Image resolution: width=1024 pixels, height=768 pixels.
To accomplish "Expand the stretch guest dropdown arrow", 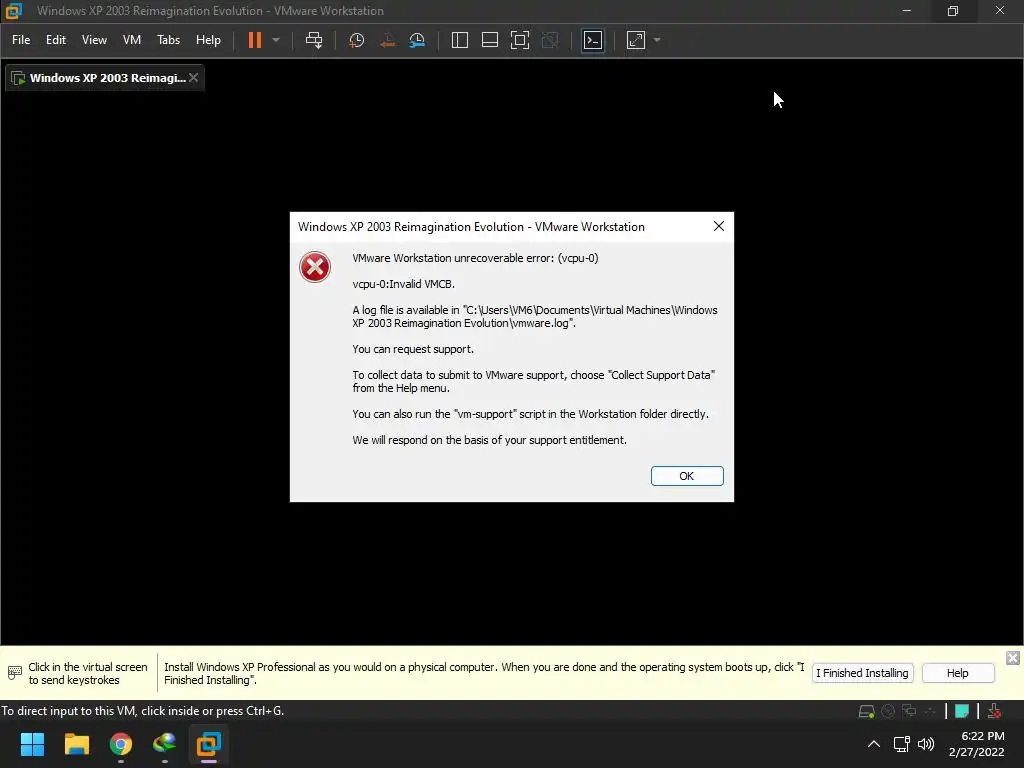I will (657, 40).
